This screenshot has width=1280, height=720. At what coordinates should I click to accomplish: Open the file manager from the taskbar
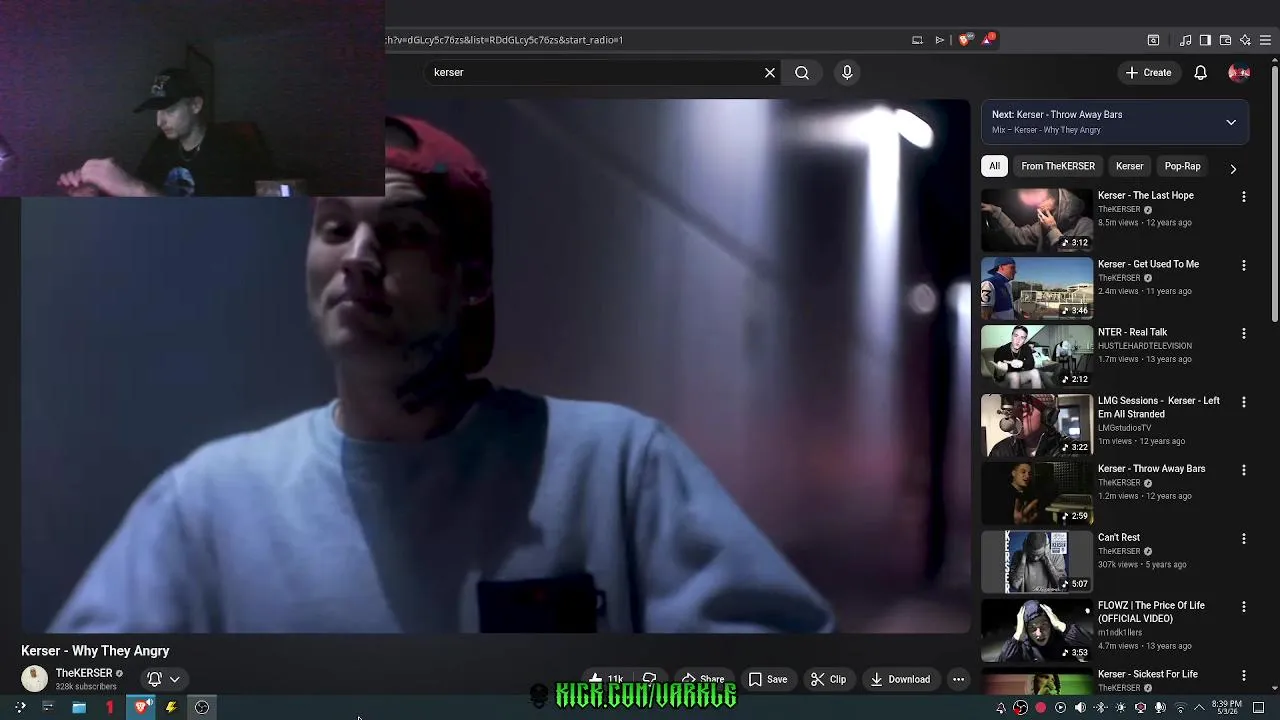(79, 707)
